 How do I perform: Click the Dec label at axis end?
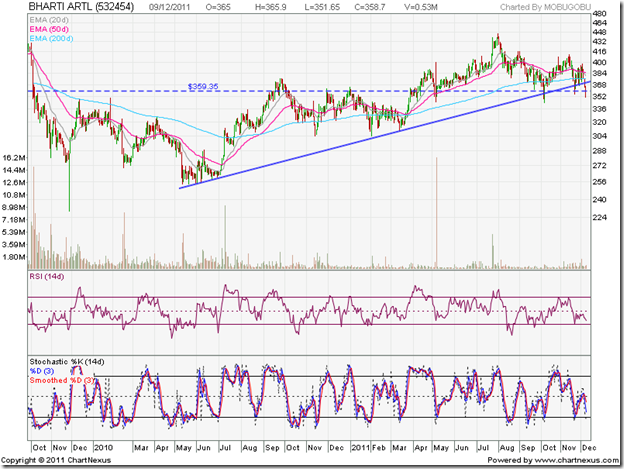(589, 448)
